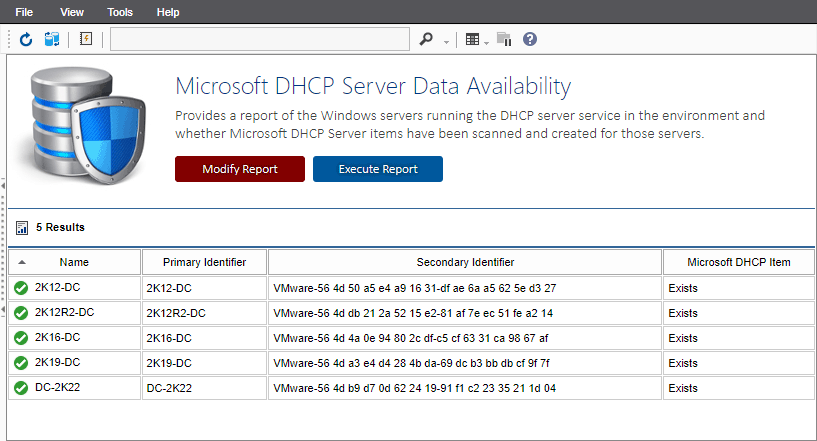Screen dimensions: 817x441
Task: Click the left panel splitter handle
Action: coord(3,248)
